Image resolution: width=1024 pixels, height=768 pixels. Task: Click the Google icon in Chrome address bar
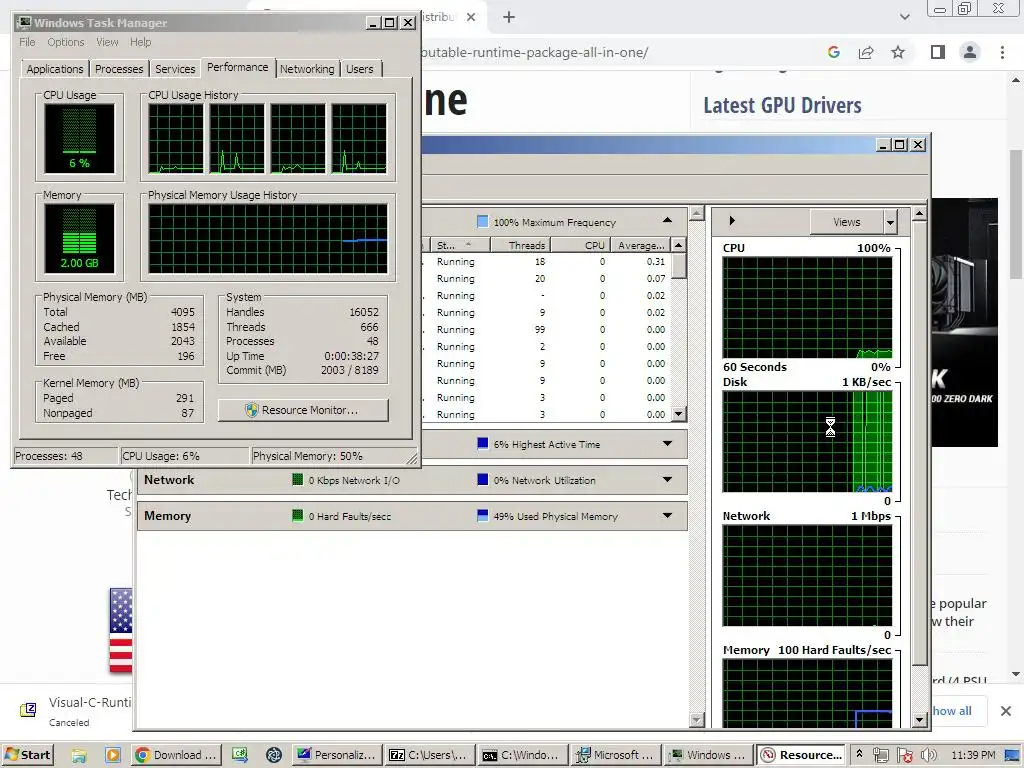[x=833, y=52]
